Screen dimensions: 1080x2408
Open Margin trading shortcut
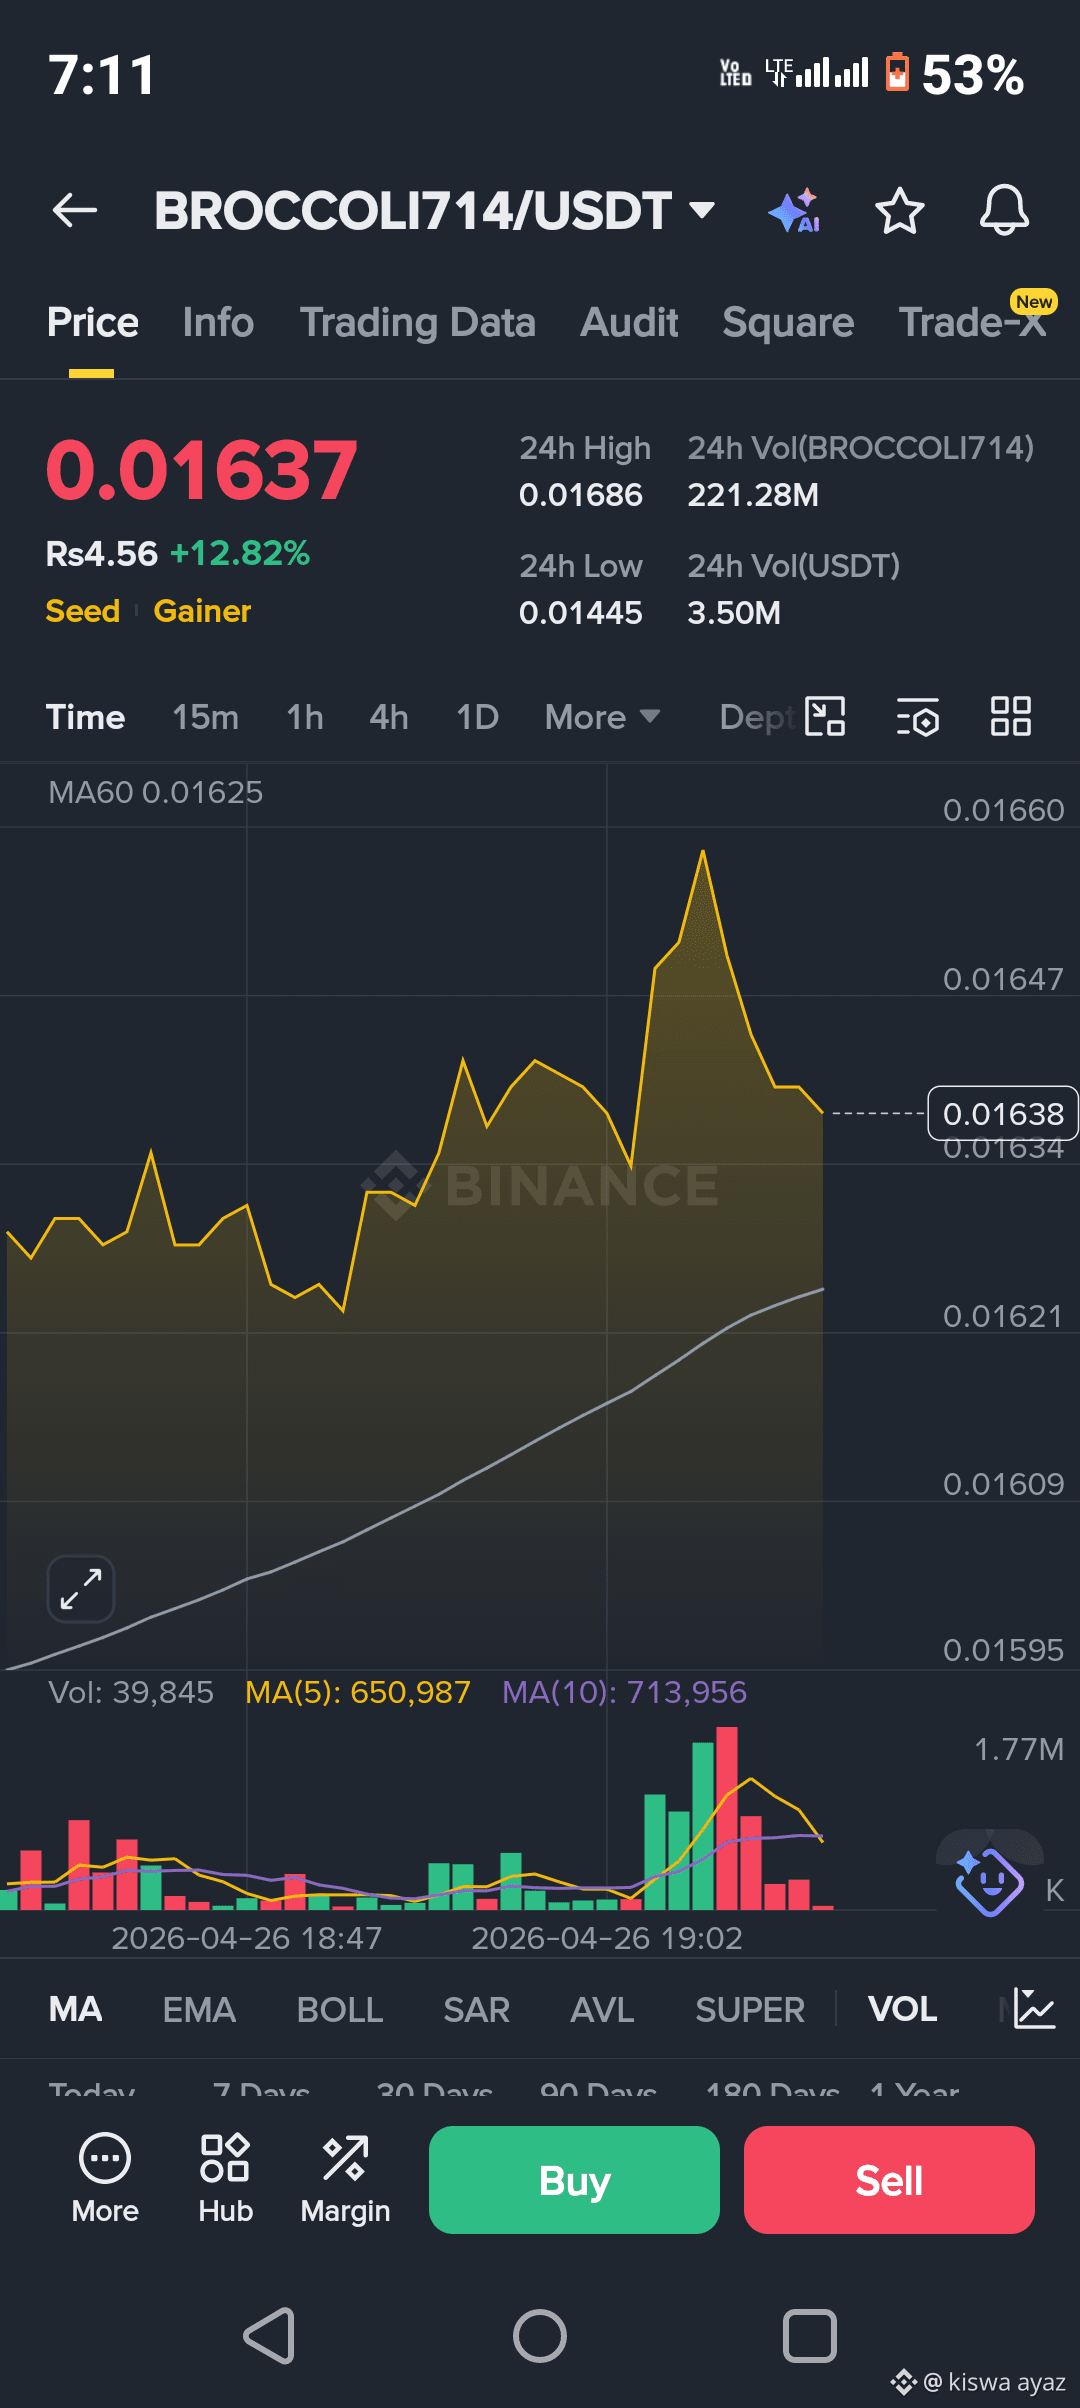point(345,2180)
